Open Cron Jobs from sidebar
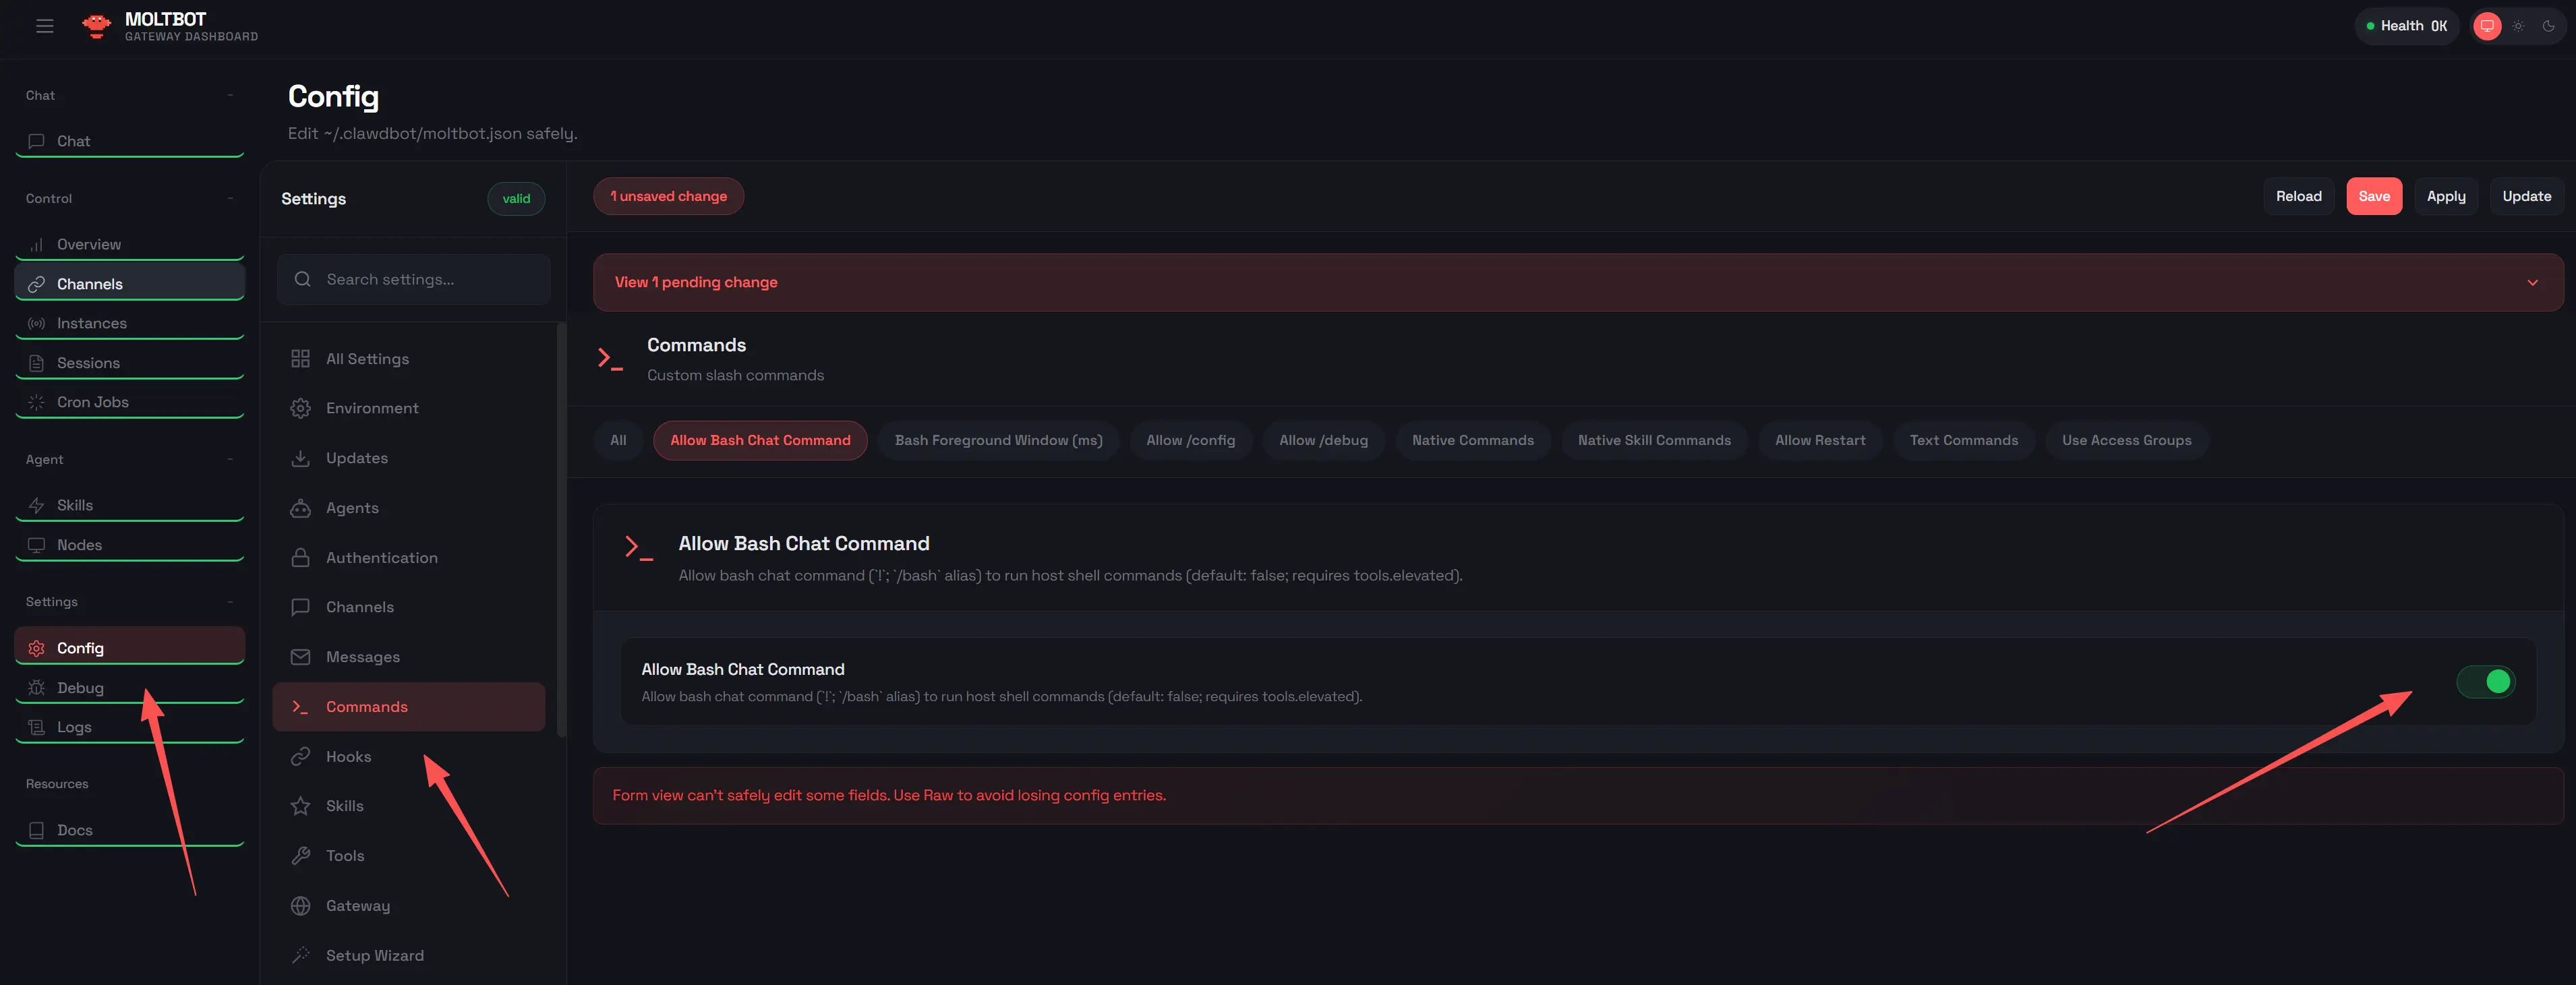The width and height of the screenshot is (2576, 985). click(92, 402)
